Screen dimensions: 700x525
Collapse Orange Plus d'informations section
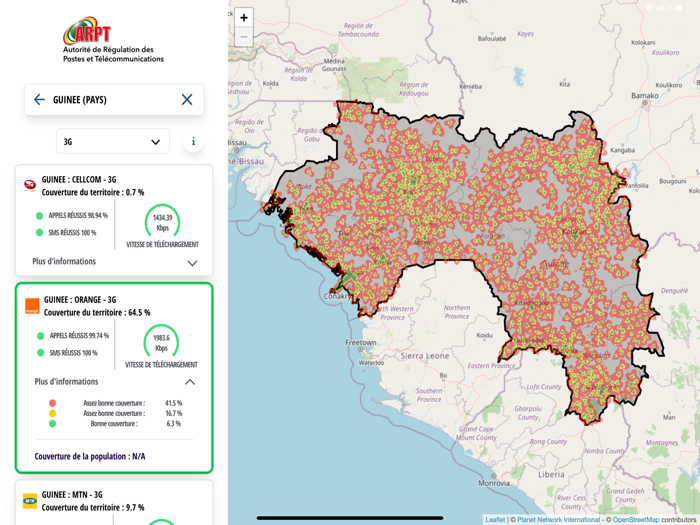(189, 382)
